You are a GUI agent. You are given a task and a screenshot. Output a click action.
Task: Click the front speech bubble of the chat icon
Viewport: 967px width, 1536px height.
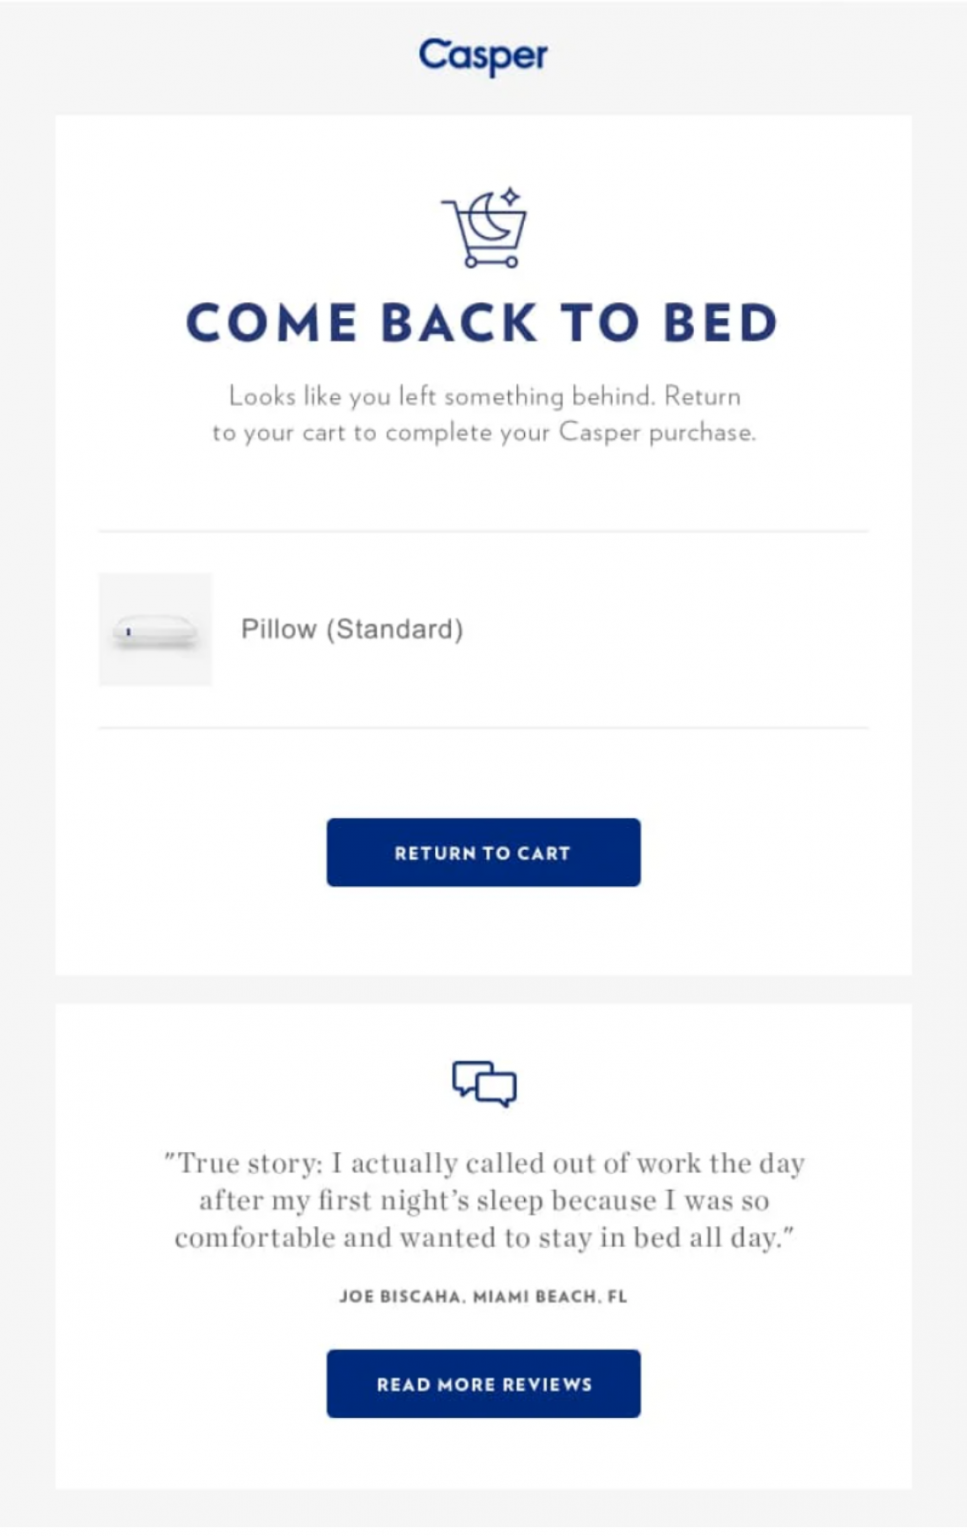coord(496,1089)
